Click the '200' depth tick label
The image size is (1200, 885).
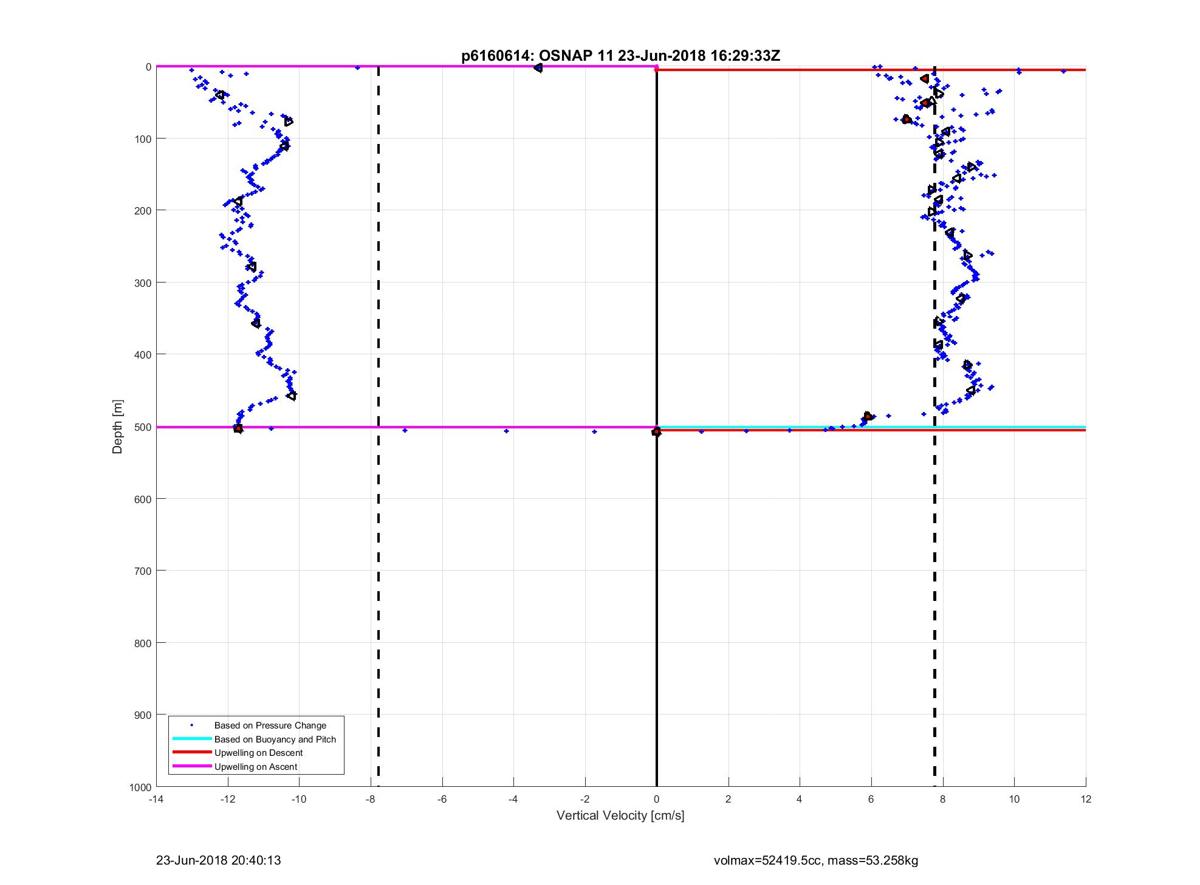[x=142, y=211]
